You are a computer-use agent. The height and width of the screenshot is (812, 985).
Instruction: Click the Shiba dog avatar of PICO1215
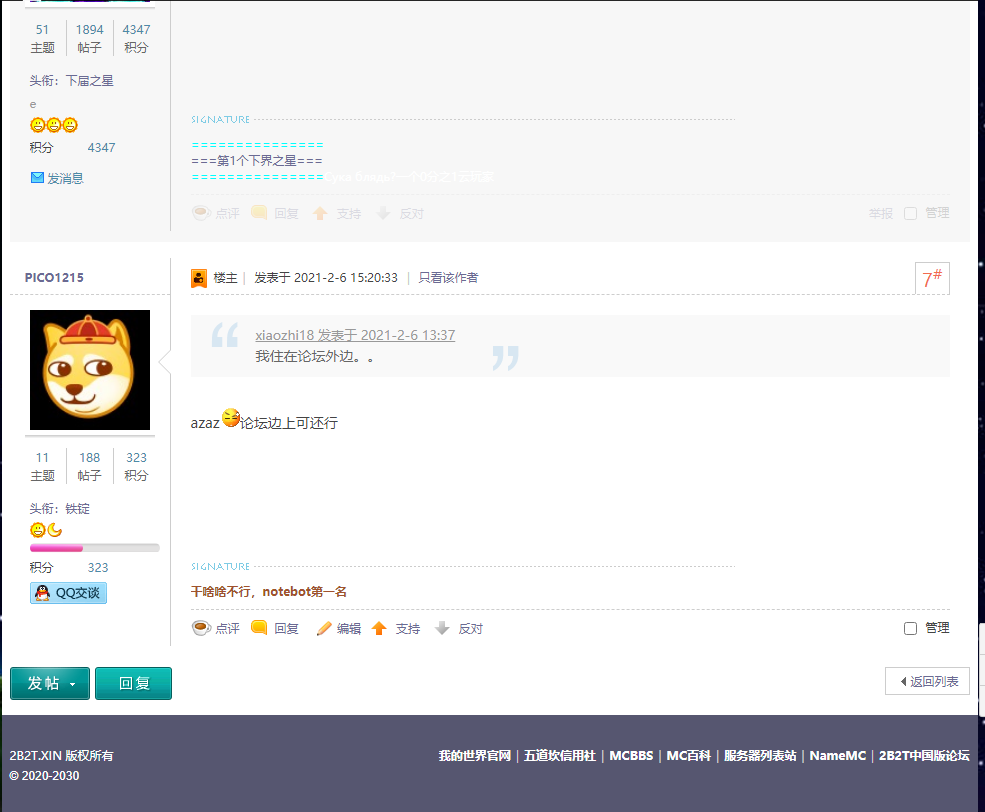90,370
